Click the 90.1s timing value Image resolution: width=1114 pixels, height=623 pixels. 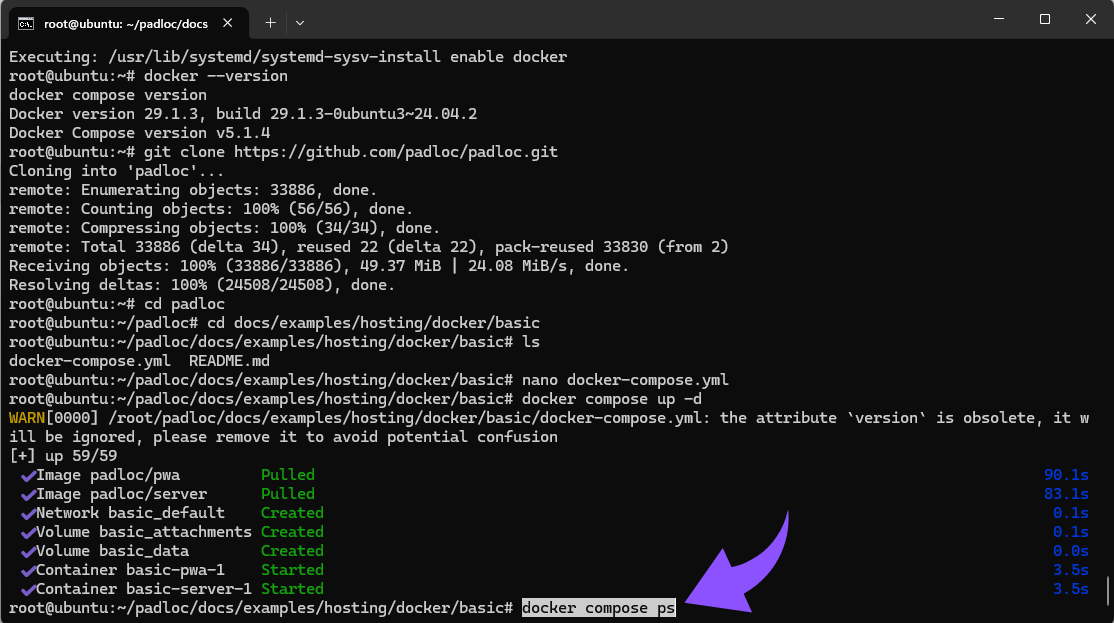(x=1066, y=475)
